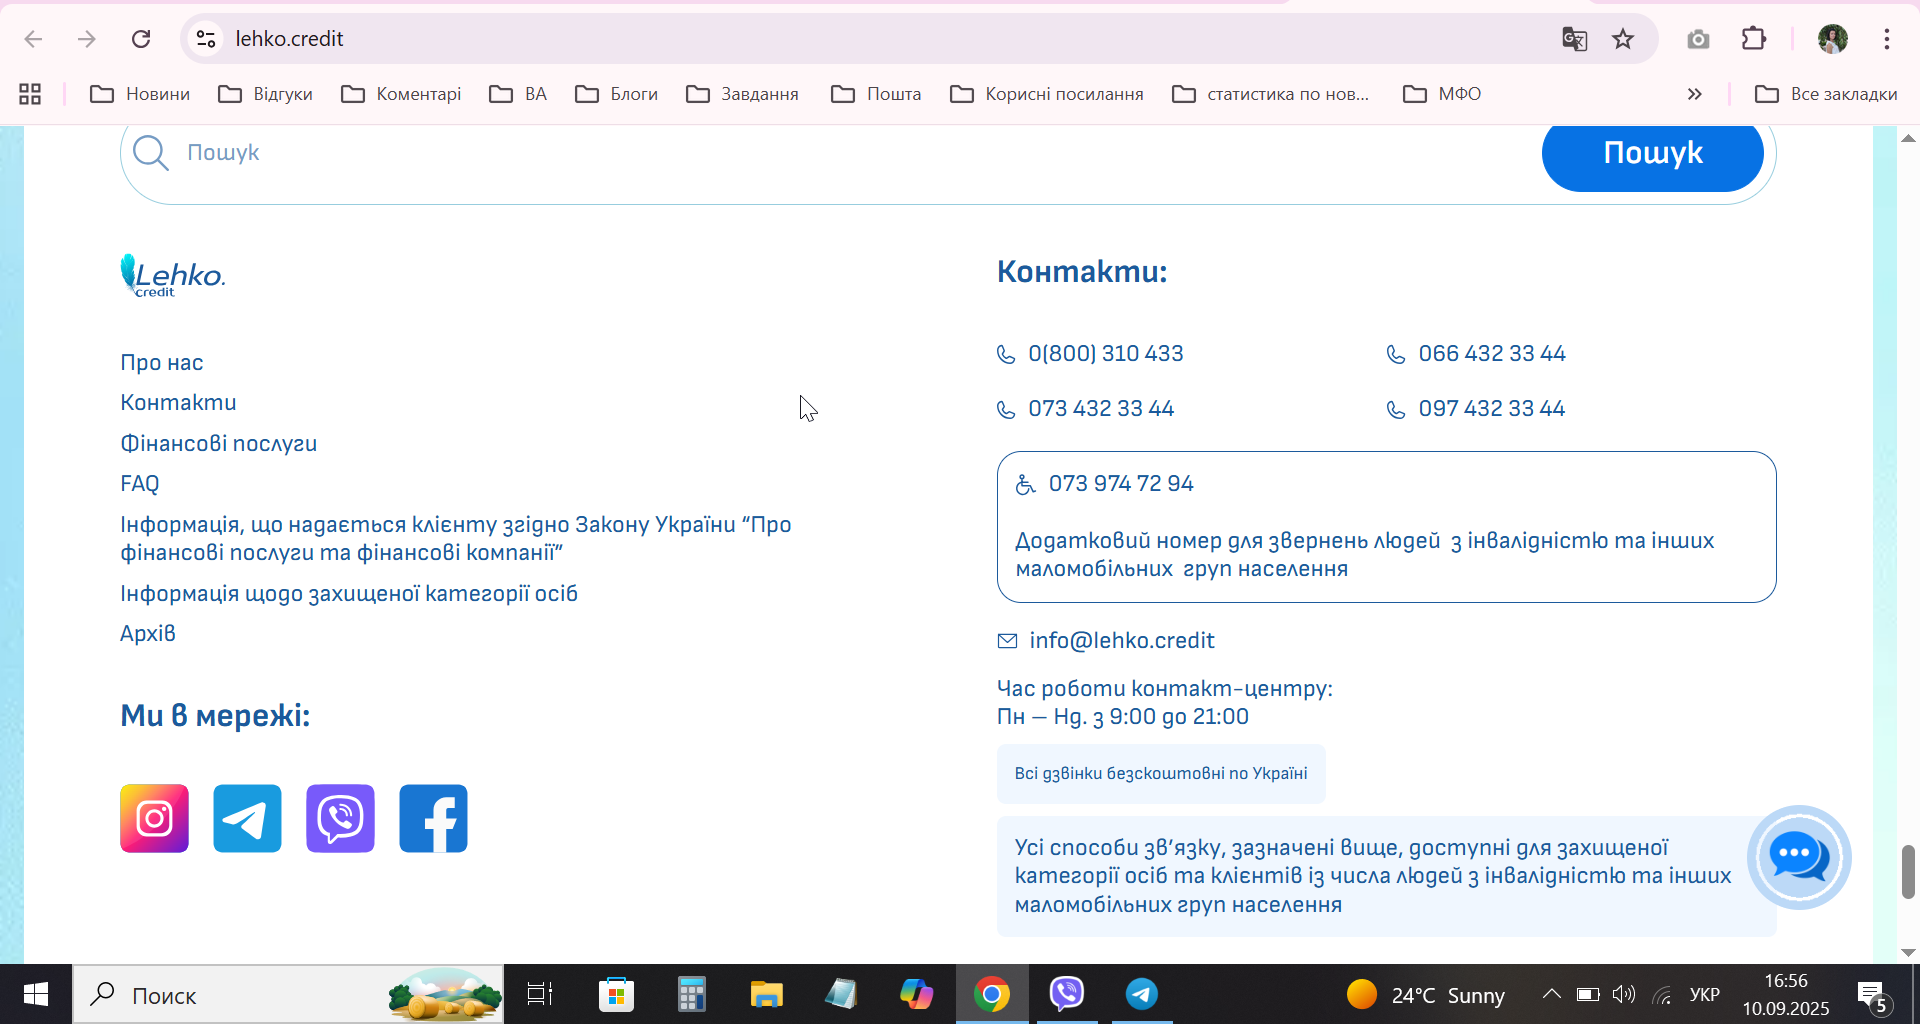This screenshot has height=1024, width=1920.
Task: Call the 0(800) 310 433 number
Action: (1105, 353)
